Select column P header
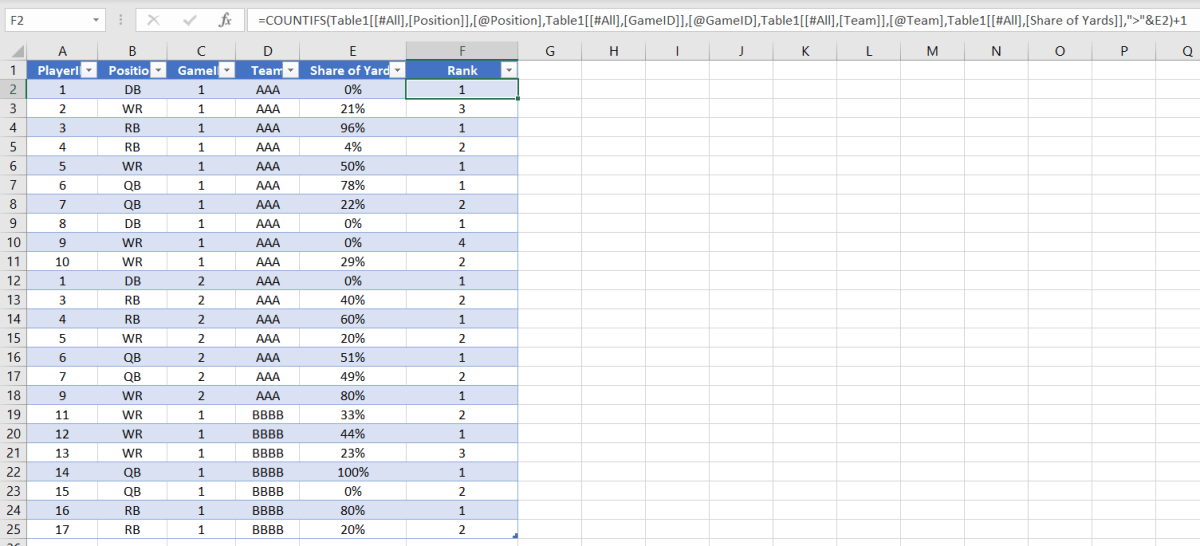 click(x=1124, y=51)
